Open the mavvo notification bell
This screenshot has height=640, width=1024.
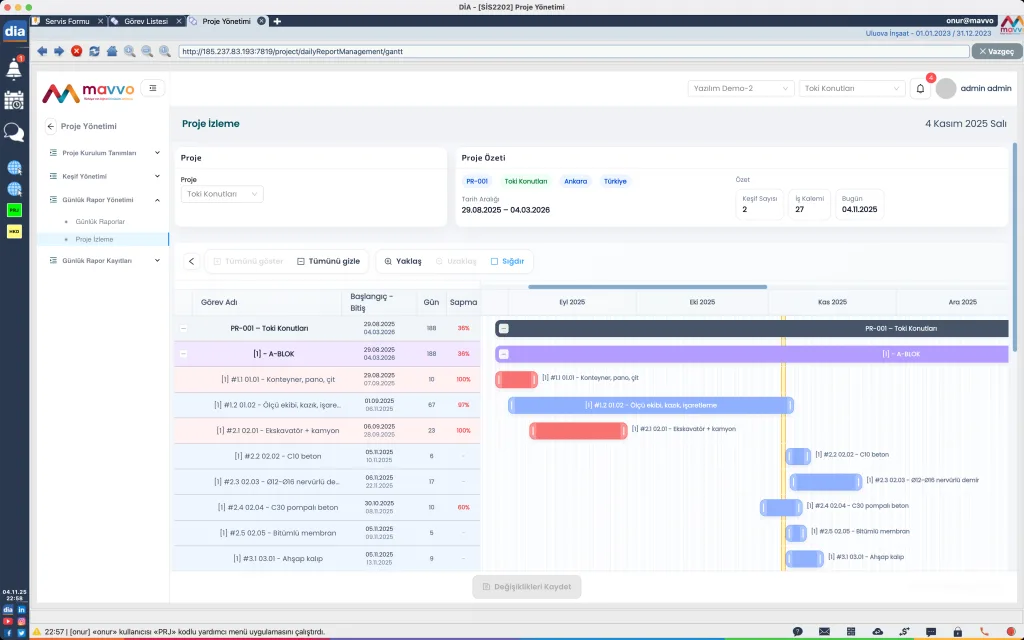click(921, 88)
